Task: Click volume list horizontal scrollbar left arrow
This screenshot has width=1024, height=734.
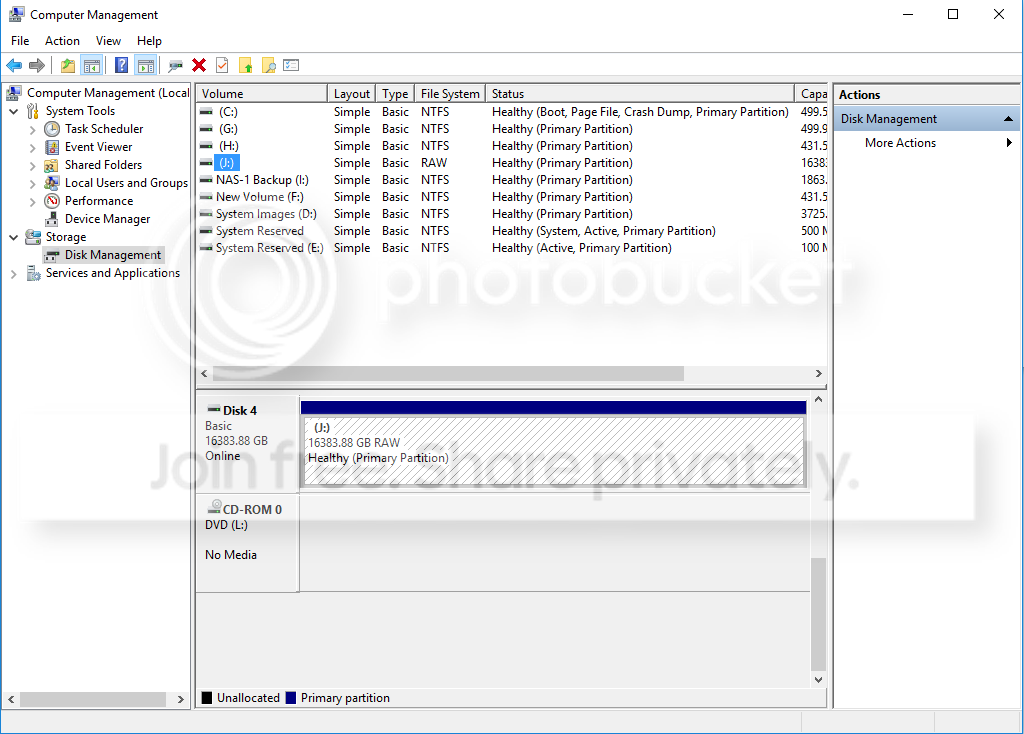Action: click(x=204, y=374)
